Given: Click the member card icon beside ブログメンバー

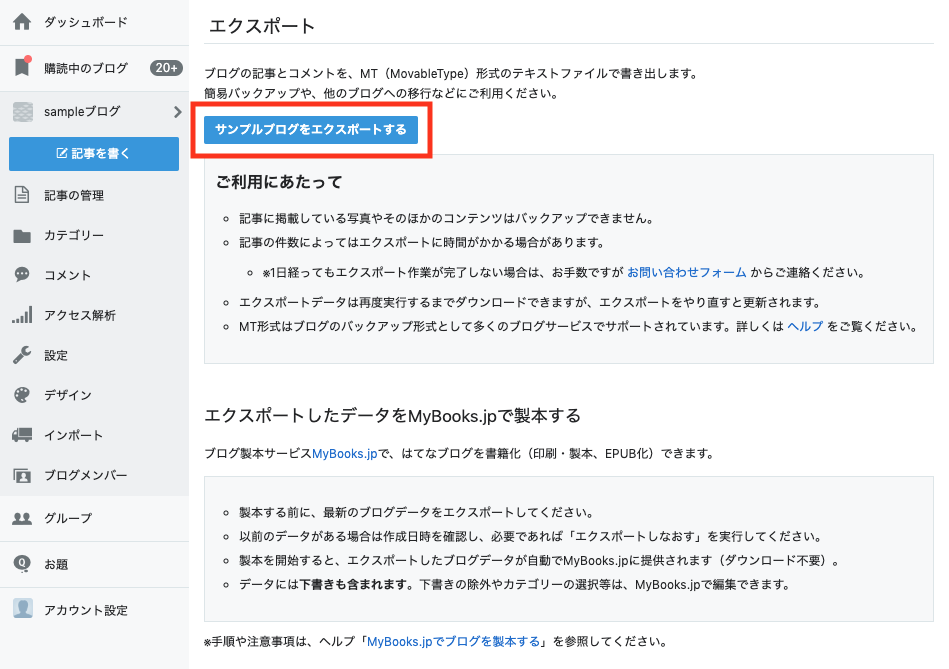Looking at the screenshot, I should 22,475.
